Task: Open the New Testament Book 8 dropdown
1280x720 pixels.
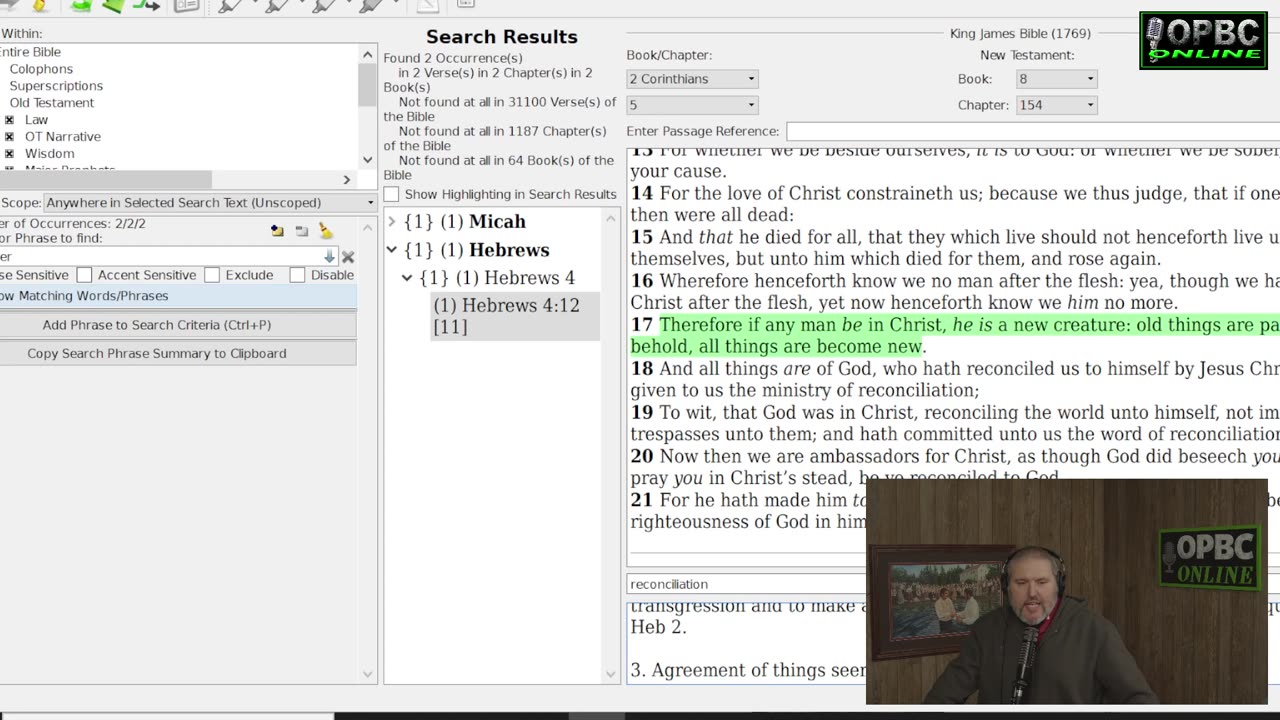Action: coord(1055,79)
